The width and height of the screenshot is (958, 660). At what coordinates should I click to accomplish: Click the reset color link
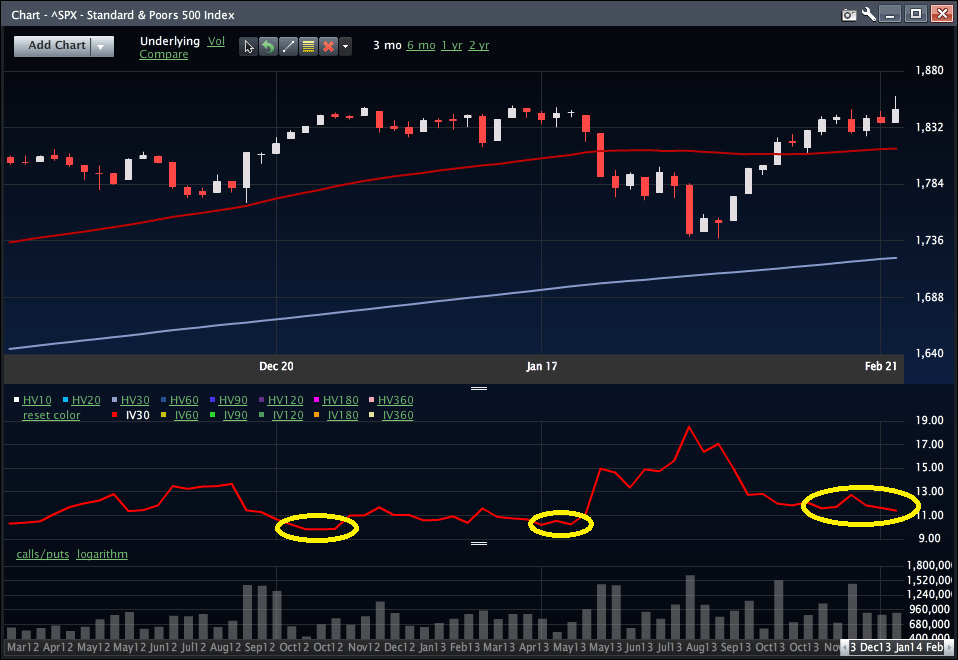51,415
